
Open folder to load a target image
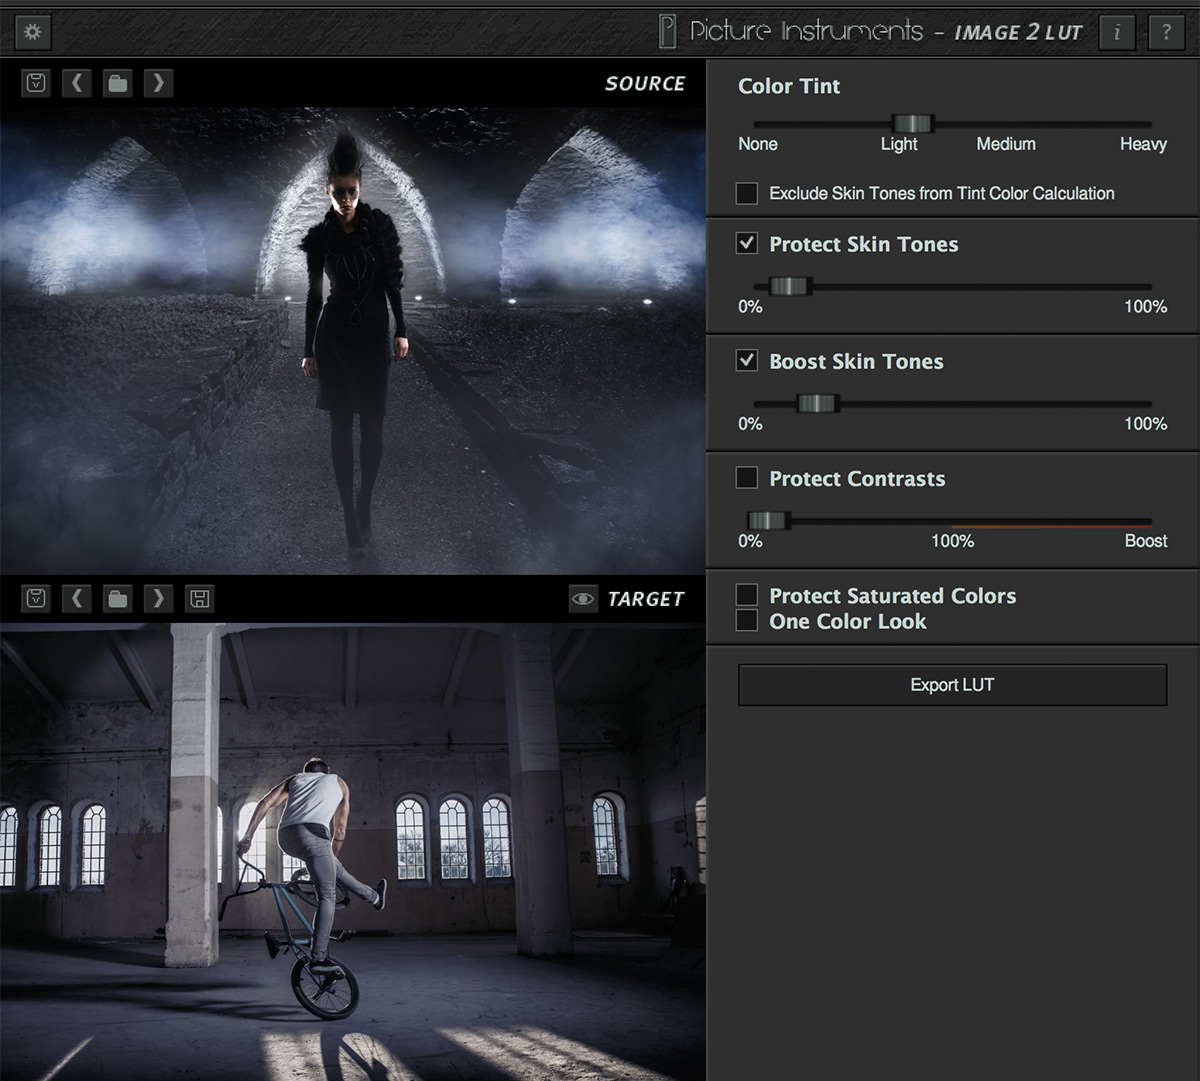click(x=118, y=599)
